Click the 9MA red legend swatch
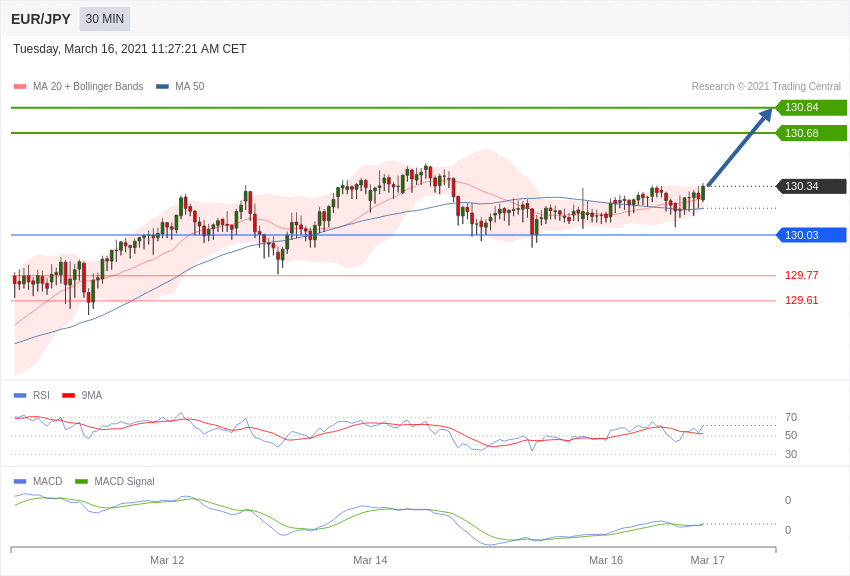 click(69, 396)
